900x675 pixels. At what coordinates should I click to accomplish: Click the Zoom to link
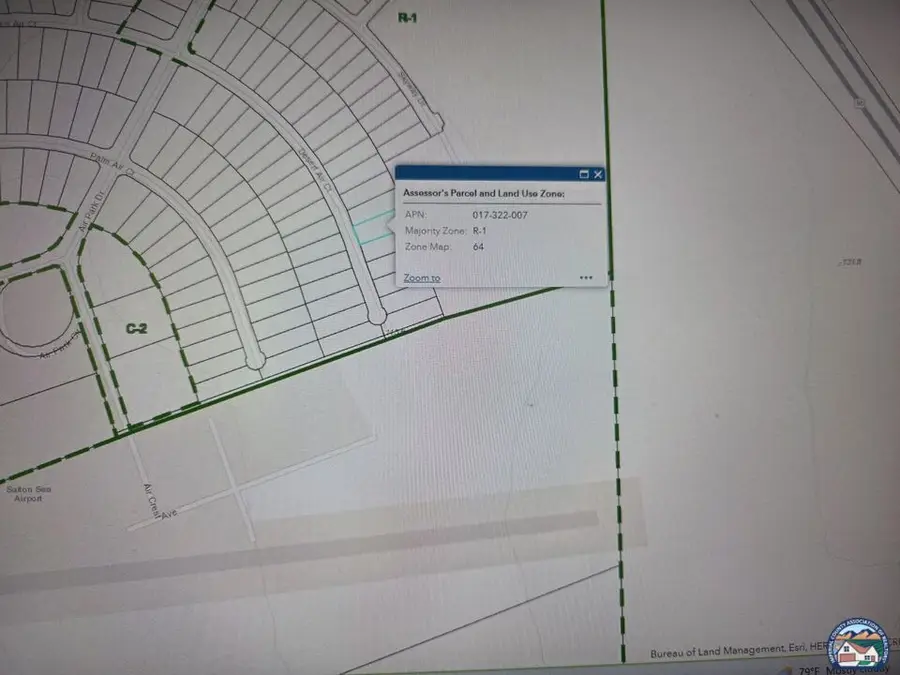[x=421, y=277]
